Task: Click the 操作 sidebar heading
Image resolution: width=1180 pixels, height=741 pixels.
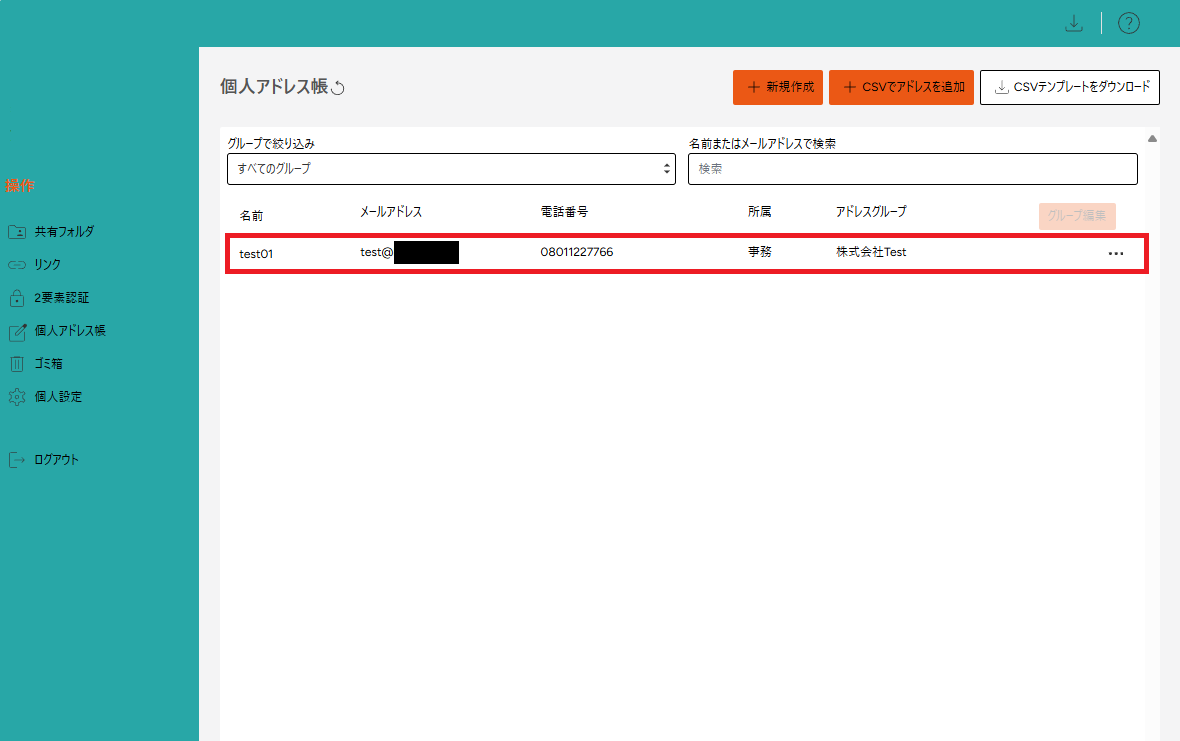Action: 20,186
